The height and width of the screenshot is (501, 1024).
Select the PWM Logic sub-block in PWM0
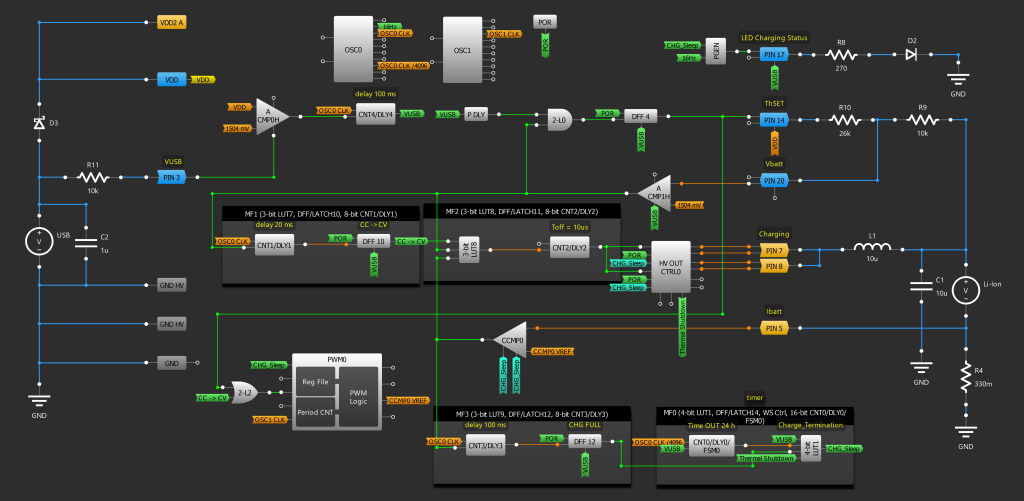[358, 394]
